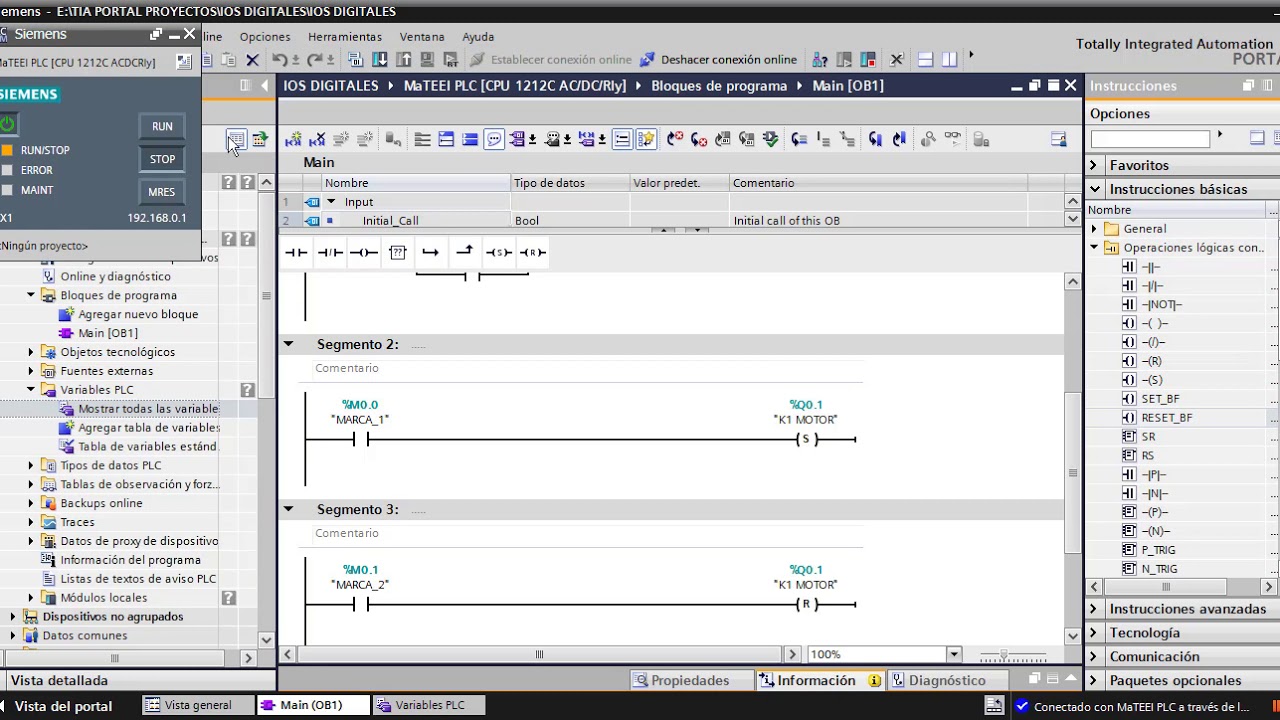
Task: Open the Herramientas menu
Action: point(345,37)
